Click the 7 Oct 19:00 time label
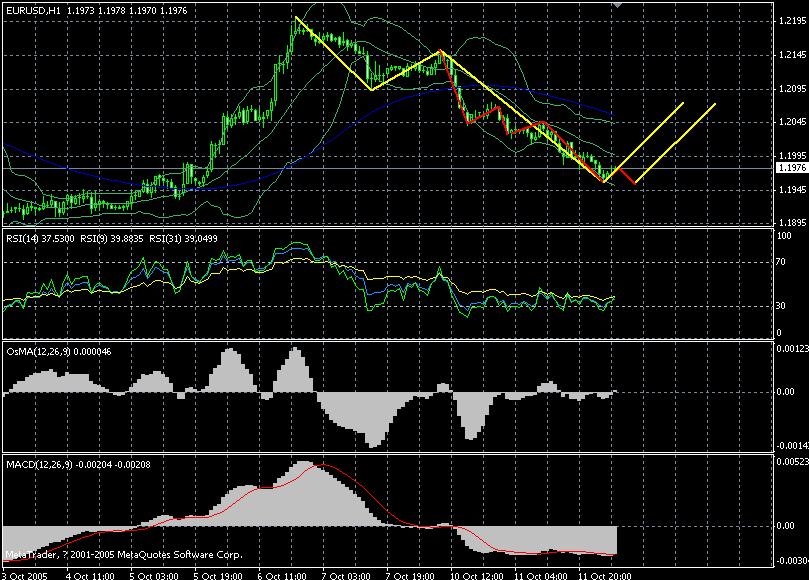 tap(410, 576)
